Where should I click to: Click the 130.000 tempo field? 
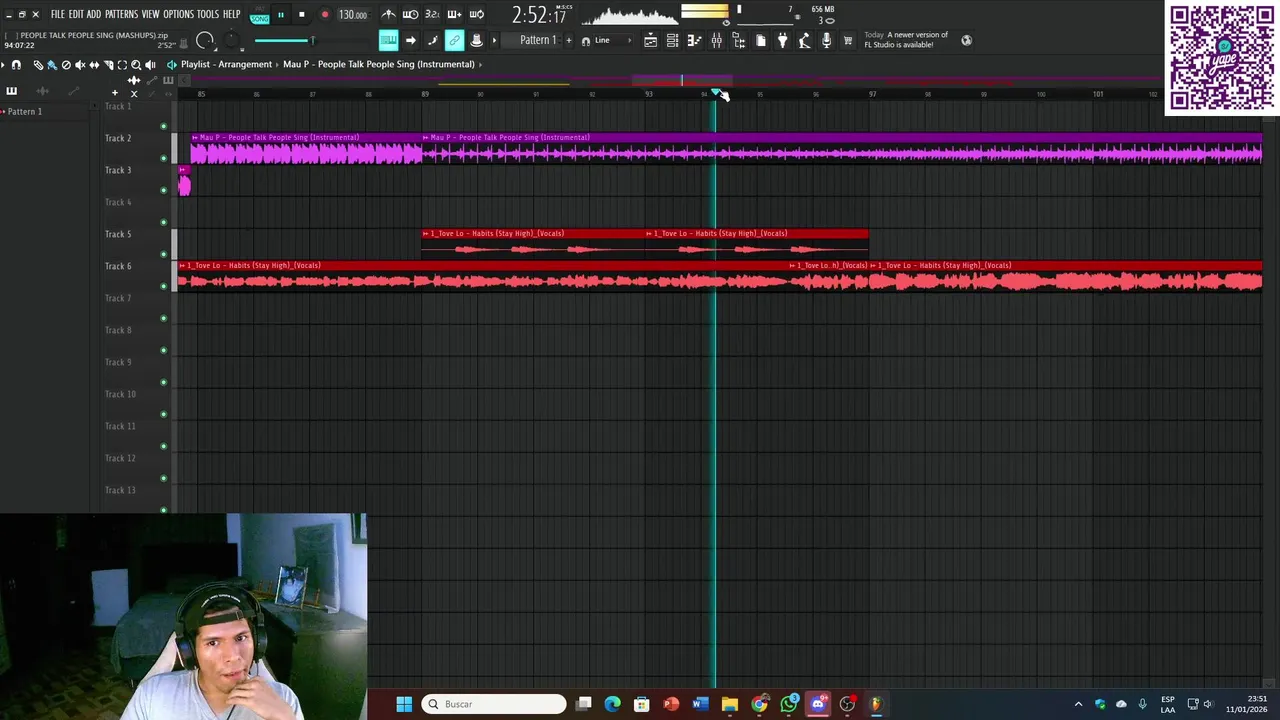click(x=352, y=15)
